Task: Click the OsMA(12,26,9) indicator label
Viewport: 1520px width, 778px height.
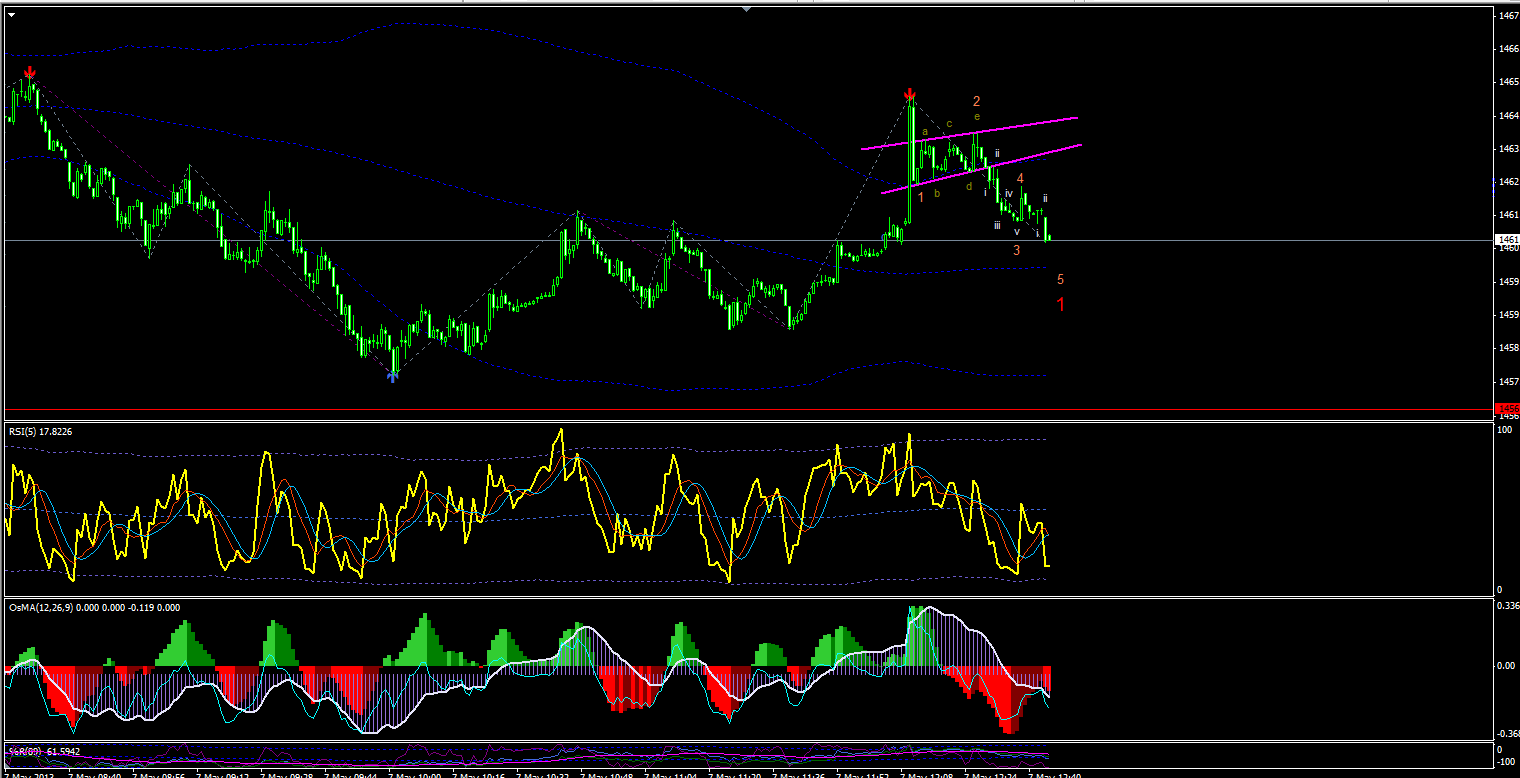Action: click(x=95, y=607)
